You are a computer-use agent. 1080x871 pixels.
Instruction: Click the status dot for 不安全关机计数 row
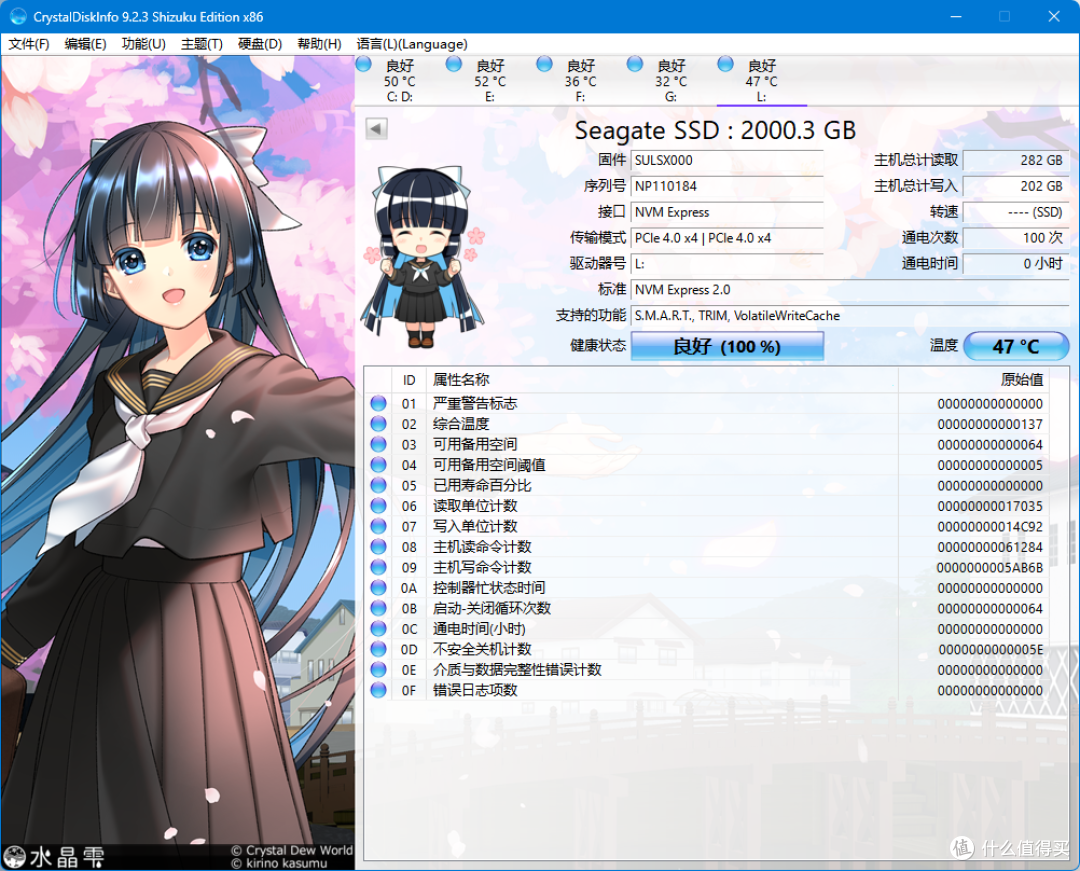378,649
